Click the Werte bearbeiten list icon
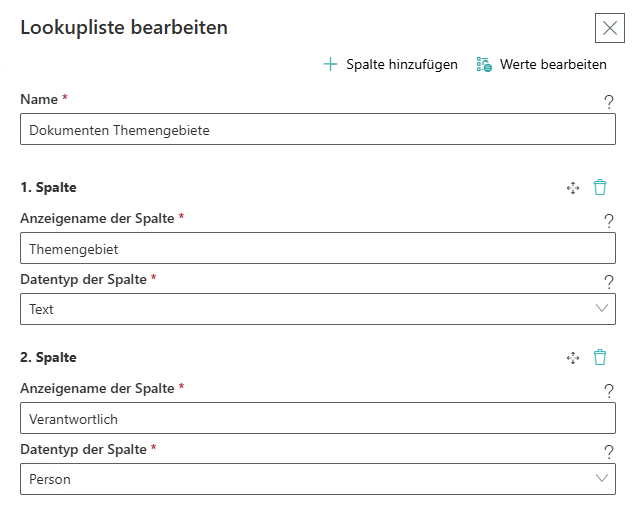 click(x=484, y=64)
